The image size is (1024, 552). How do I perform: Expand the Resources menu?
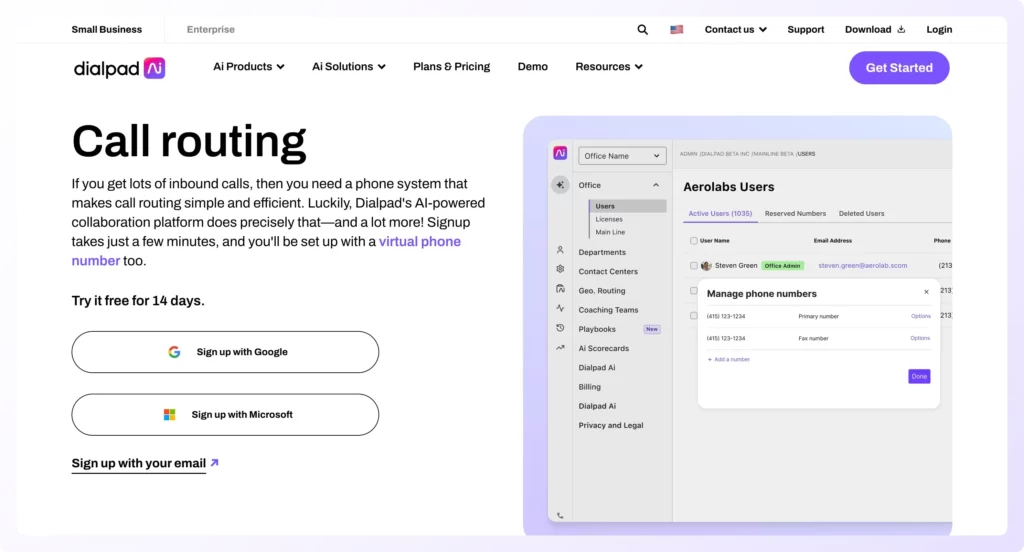coord(609,67)
